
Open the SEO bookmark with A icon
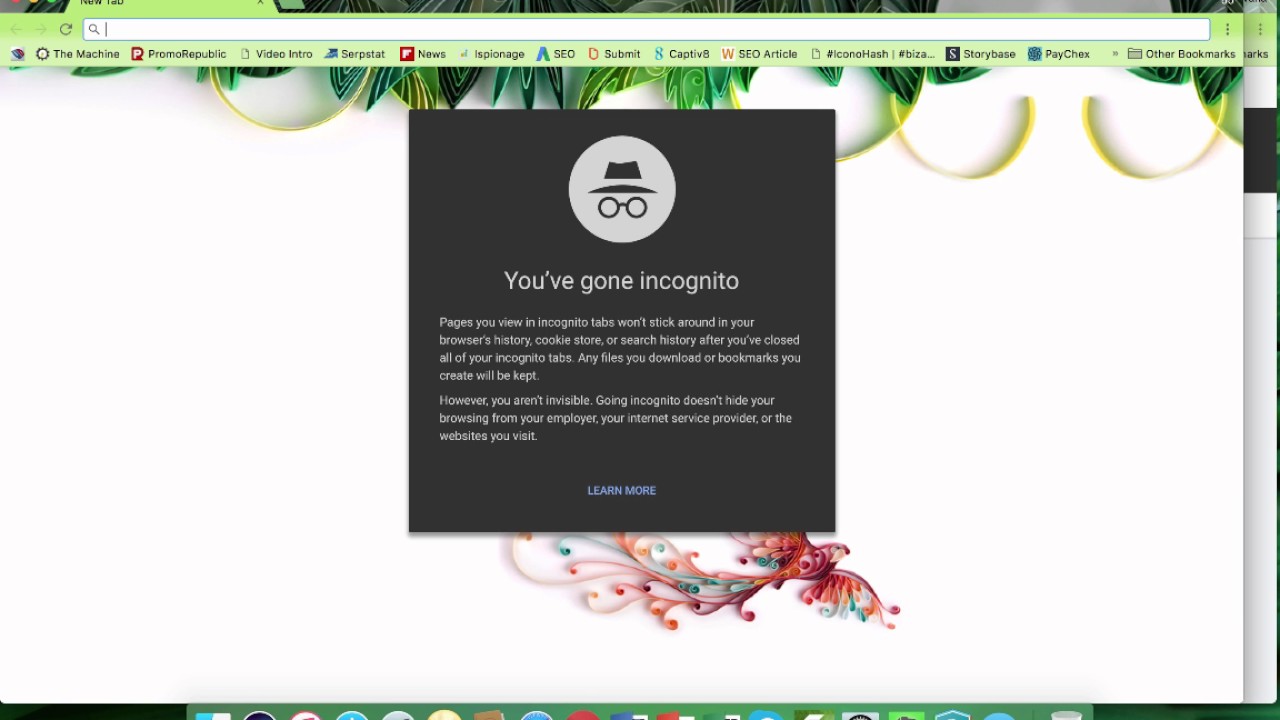point(556,54)
